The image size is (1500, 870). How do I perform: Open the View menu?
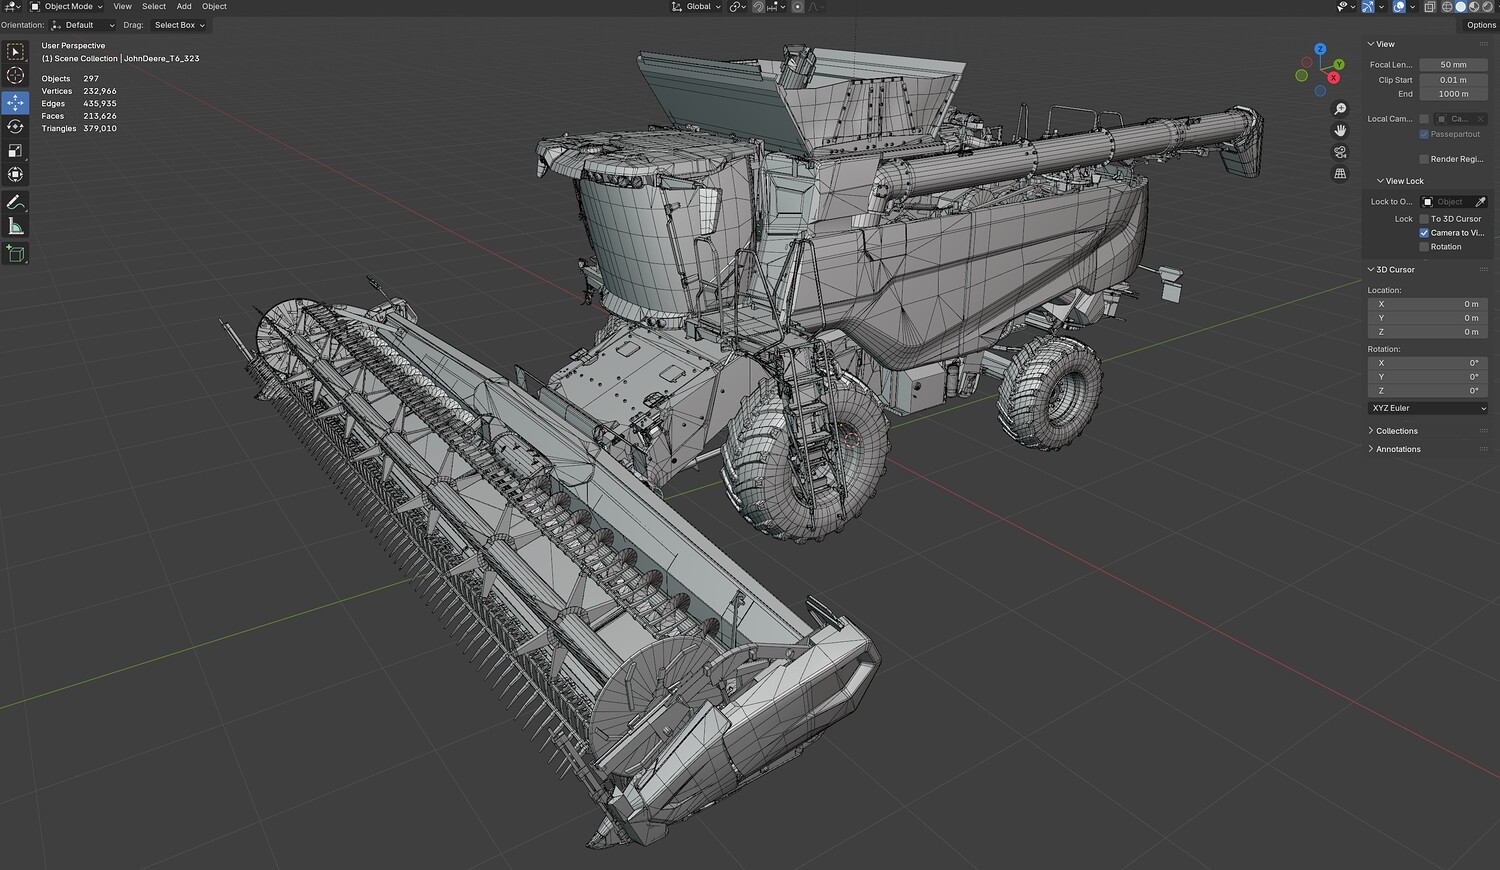coord(122,7)
